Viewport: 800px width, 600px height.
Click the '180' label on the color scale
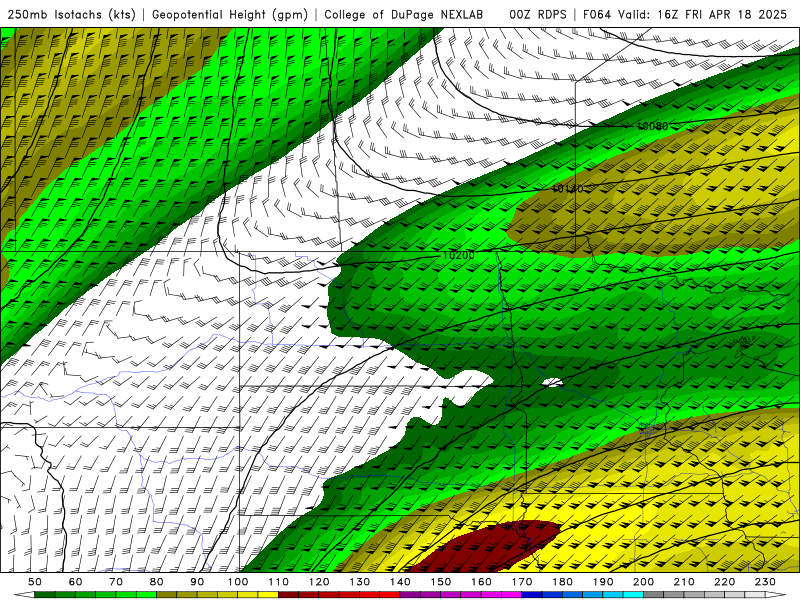click(562, 582)
